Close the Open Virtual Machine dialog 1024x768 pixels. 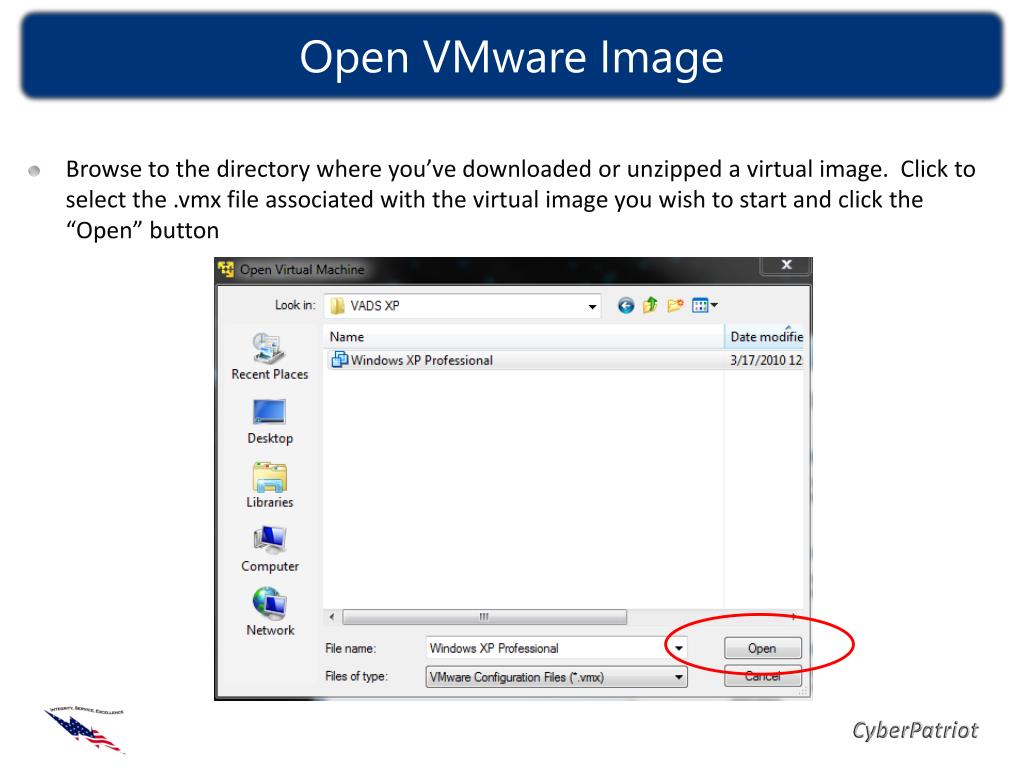click(786, 264)
